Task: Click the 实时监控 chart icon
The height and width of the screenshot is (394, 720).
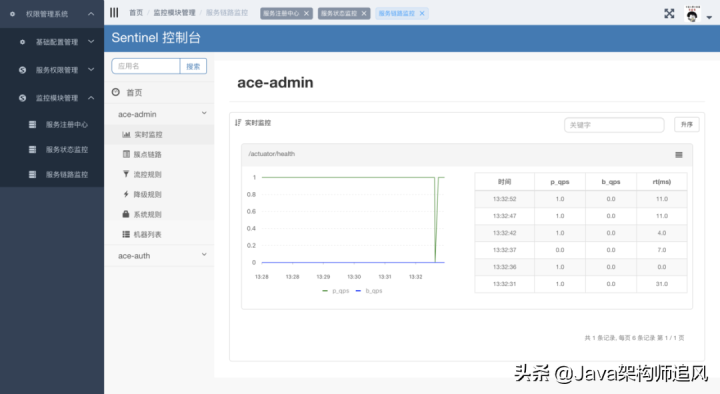Action: point(126,135)
